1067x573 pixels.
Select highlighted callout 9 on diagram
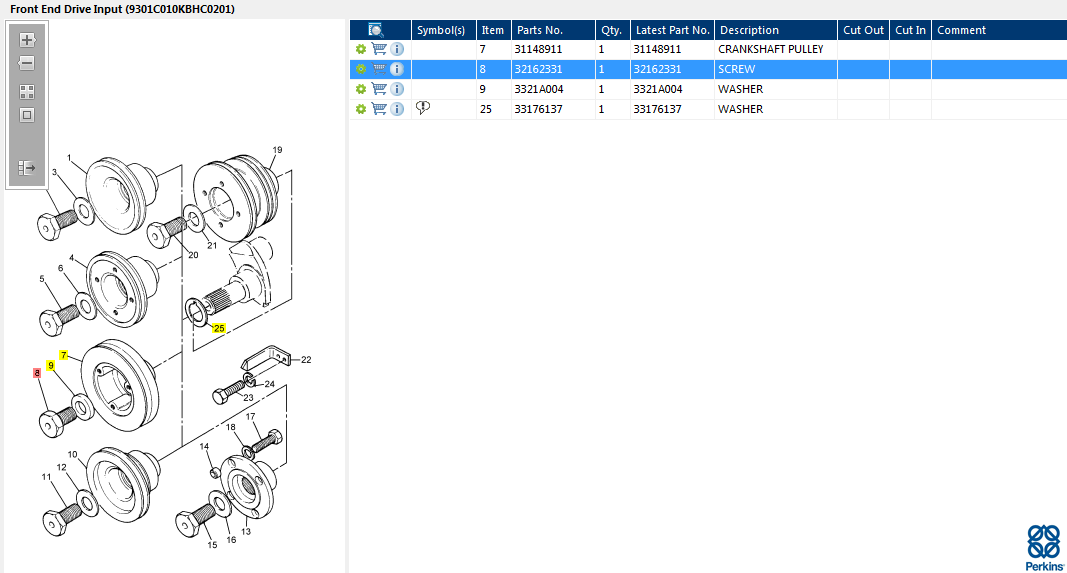[50, 365]
